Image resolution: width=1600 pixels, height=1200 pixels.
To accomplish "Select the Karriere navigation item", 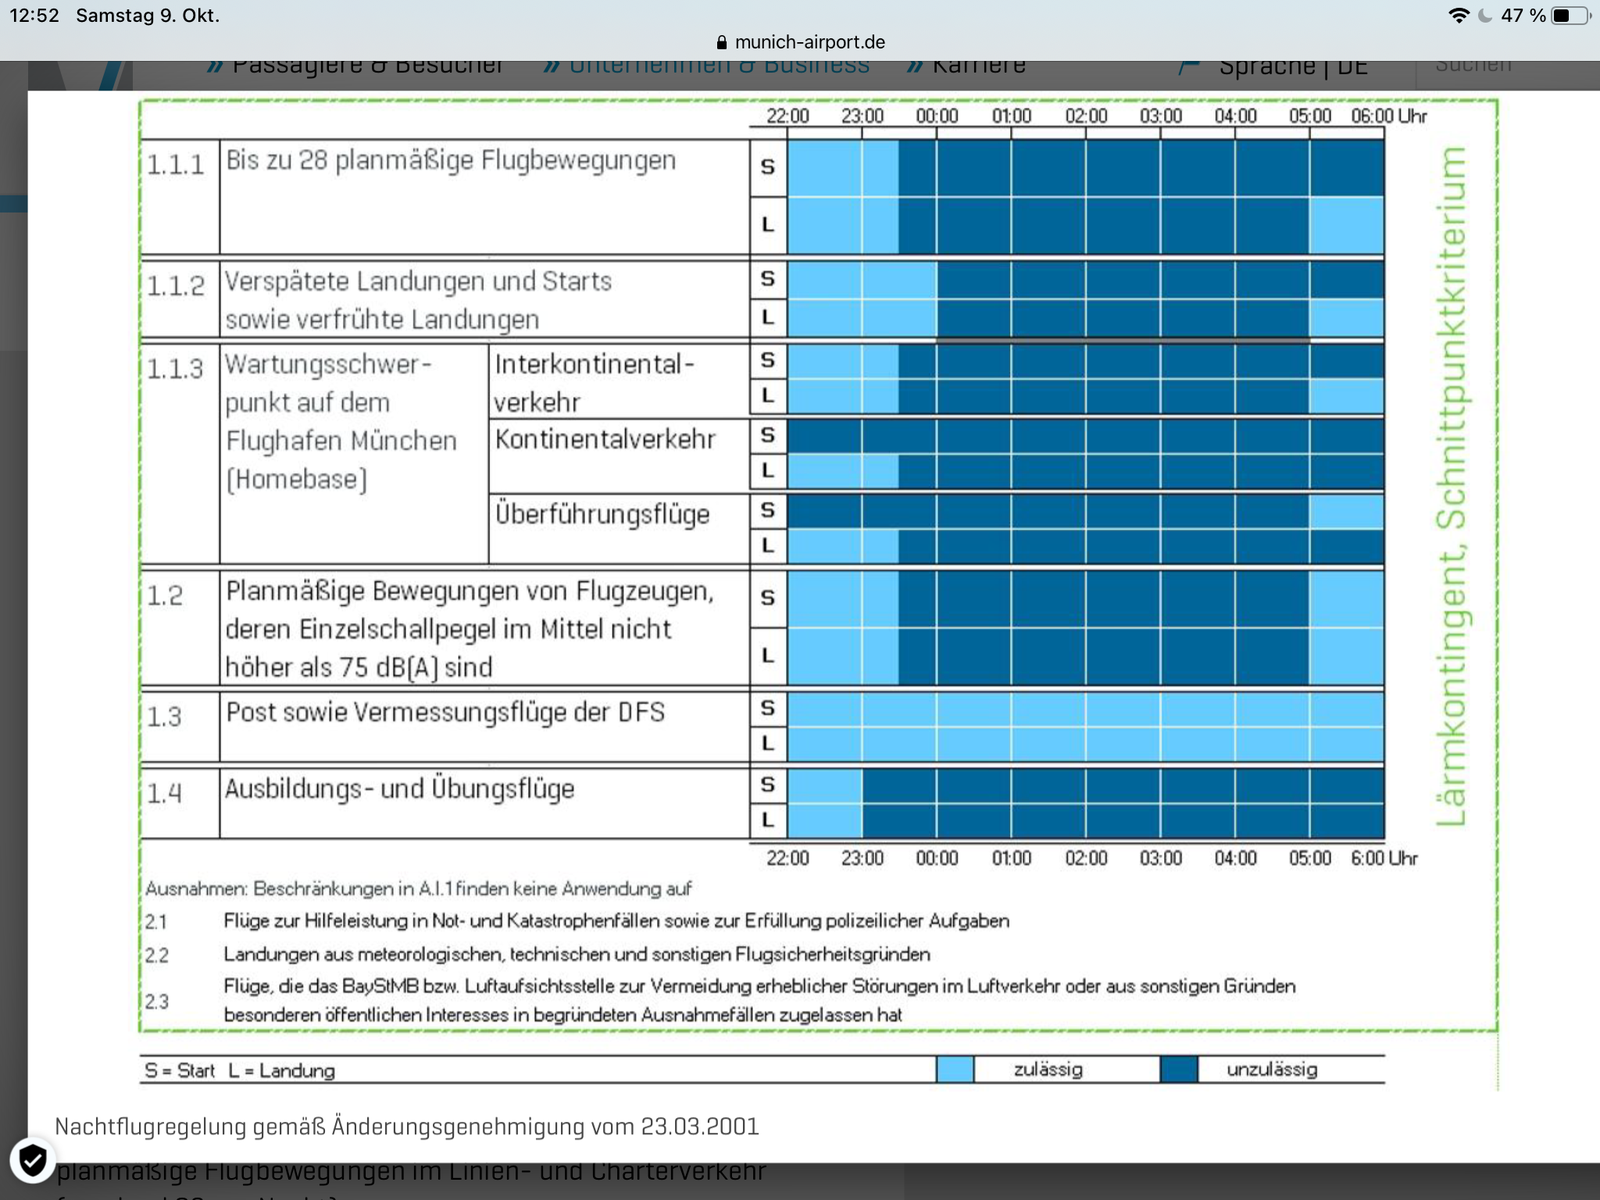I will pyautogui.click(x=979, y=67).
